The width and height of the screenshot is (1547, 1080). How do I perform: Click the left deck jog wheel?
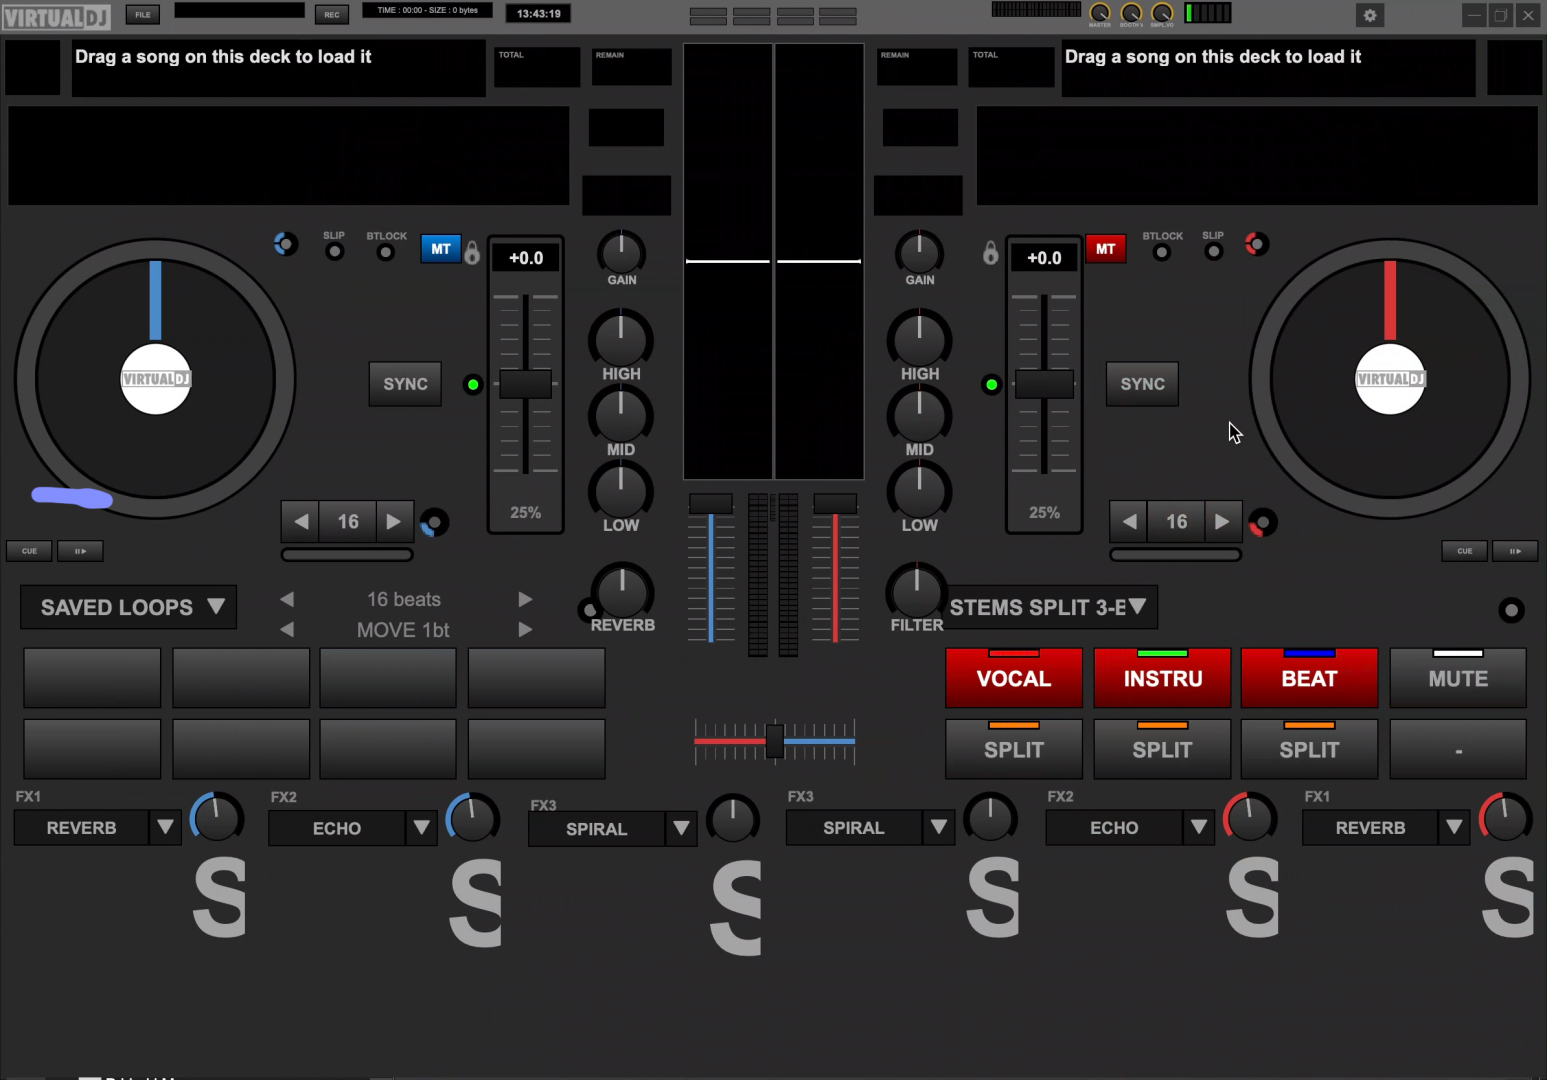pyautogui.click(x=155, y=379)
